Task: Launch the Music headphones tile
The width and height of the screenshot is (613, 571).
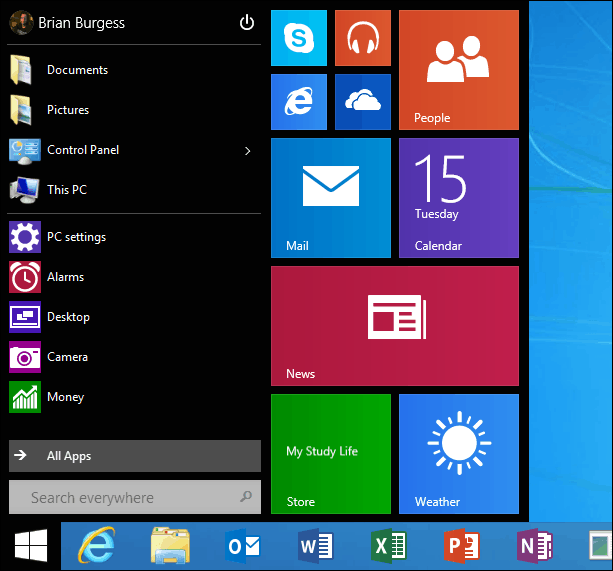Action: pos(363,38)
